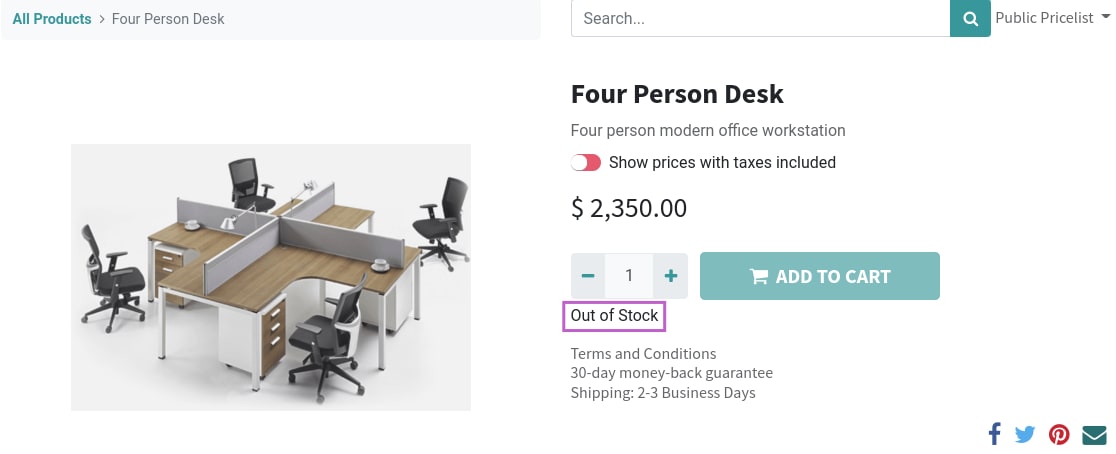Click the Out of Stock label
The width and height of the screenshot is (1116, 454).
(614, 315)
